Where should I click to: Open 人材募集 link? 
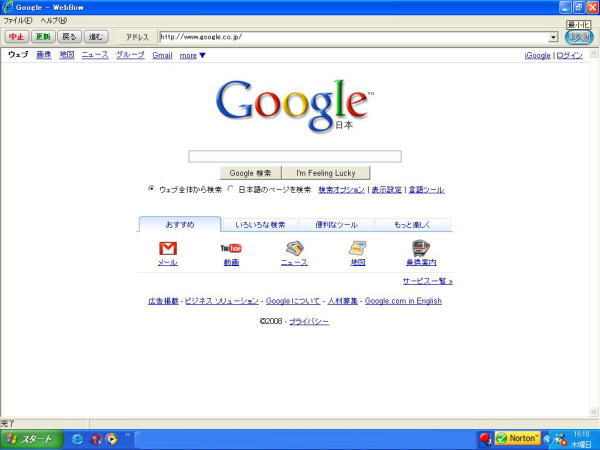click(342, 301)
